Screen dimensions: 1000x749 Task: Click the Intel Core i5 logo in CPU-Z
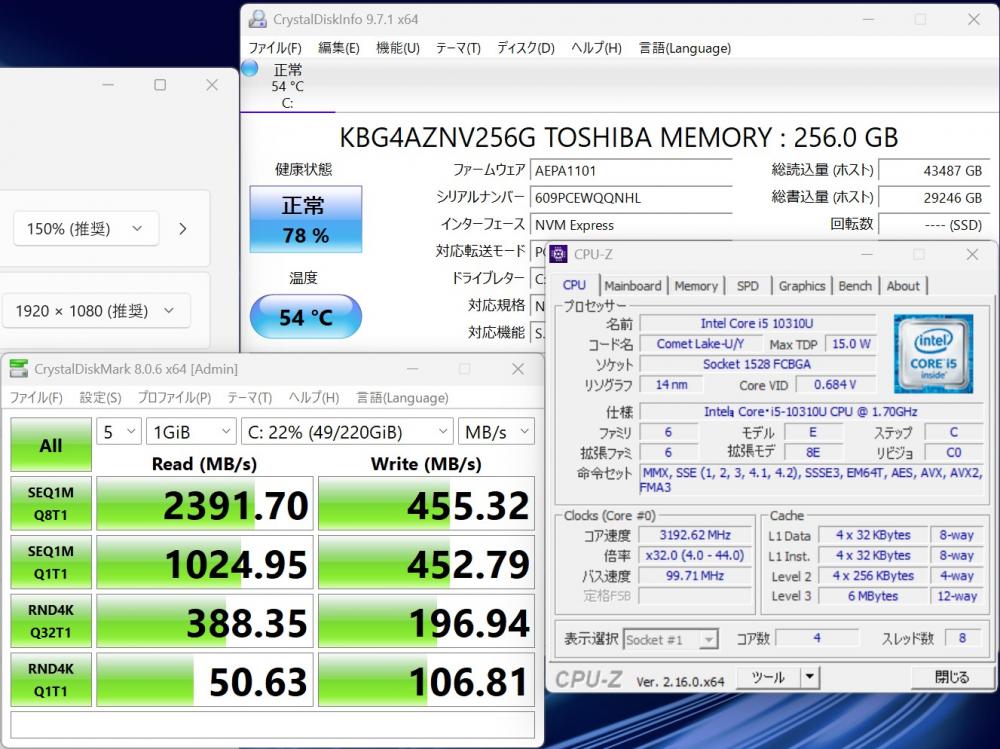click(933, 353)
